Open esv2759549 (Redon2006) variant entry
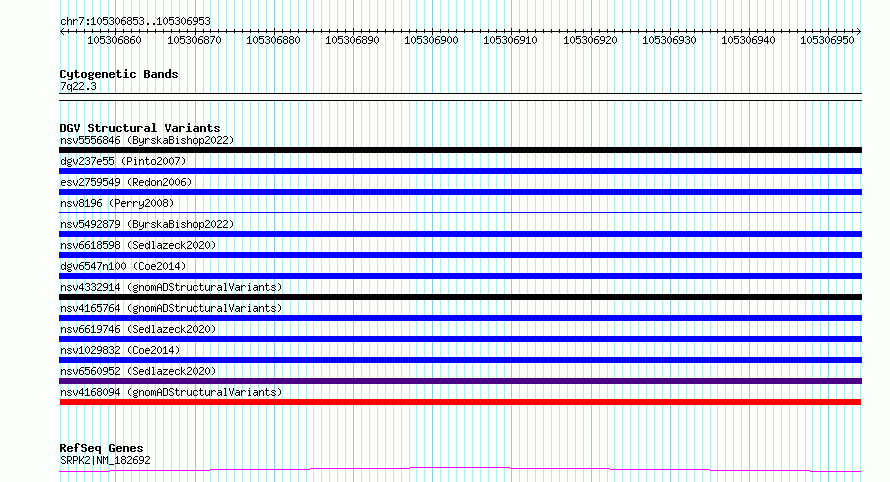This screenshot has height=482, width=890. click(x=126, y=182)
